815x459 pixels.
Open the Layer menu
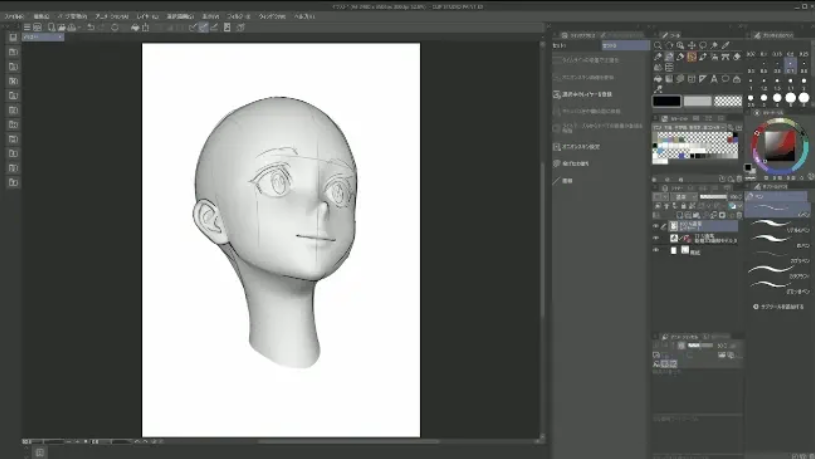point(146,17)
